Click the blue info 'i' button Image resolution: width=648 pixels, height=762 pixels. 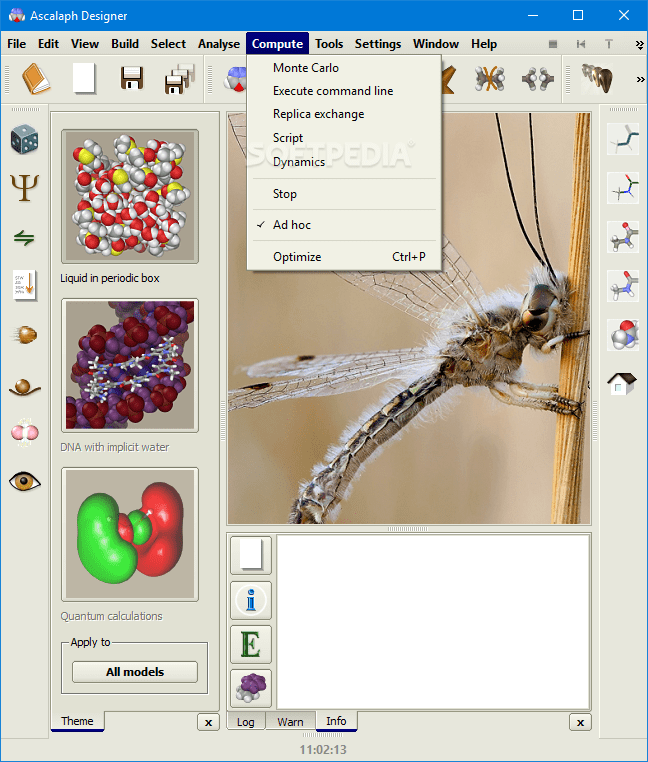point(251,600)
